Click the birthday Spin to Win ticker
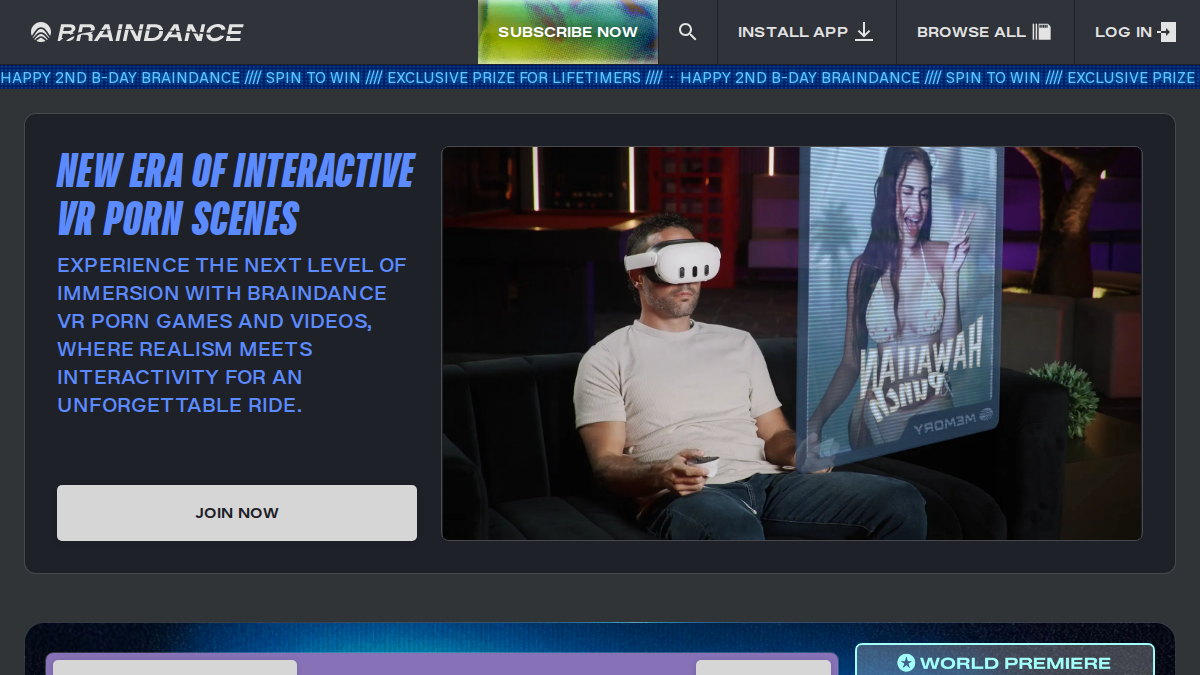Screen dimensions: 1200x675 click(x=600, y=77)
